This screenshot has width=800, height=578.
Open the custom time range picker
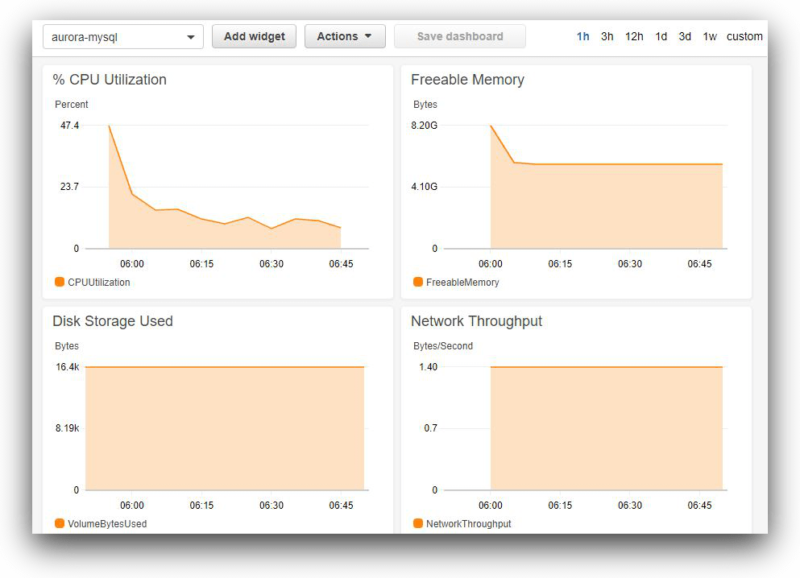(x=745, y=36)
